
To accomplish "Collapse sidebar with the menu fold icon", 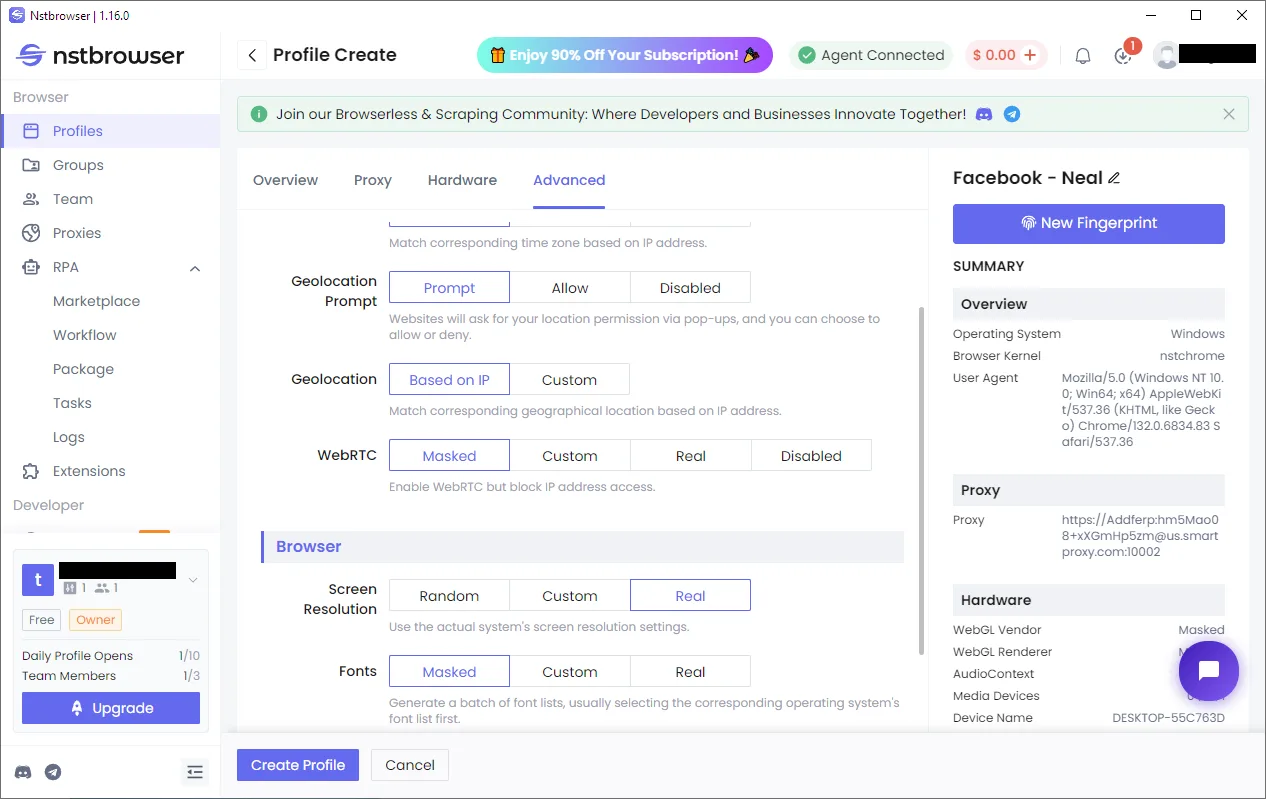I will pos(195,772).
